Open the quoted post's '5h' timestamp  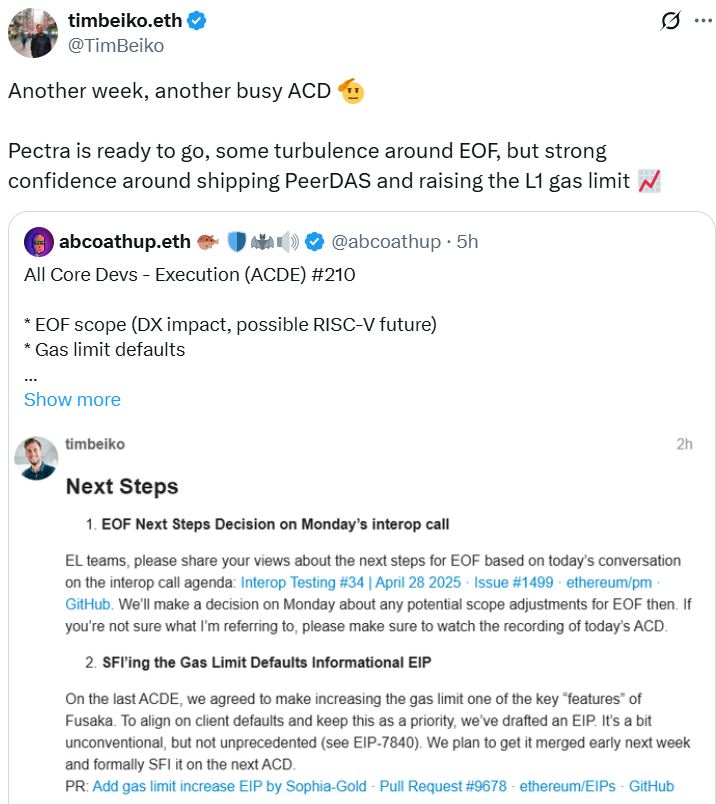(x=466, y=242)
